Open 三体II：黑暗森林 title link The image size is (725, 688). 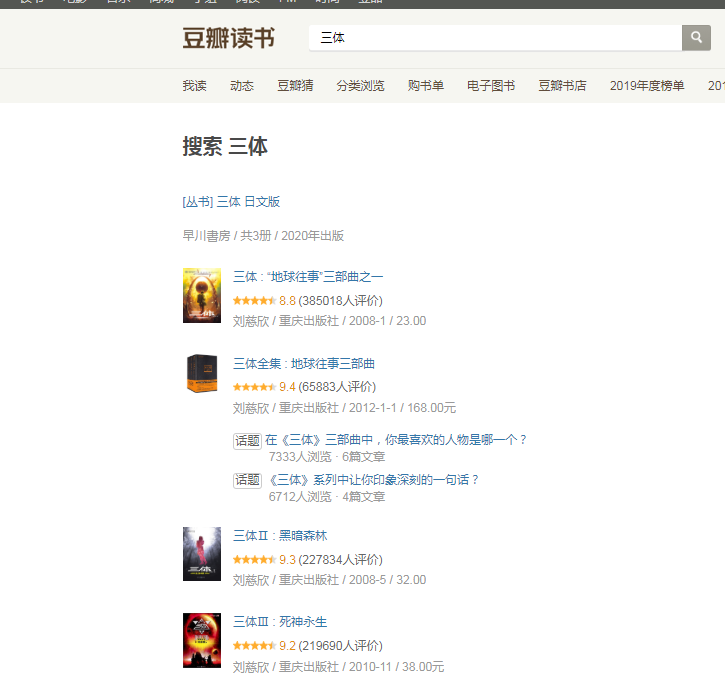pos(280,535)
